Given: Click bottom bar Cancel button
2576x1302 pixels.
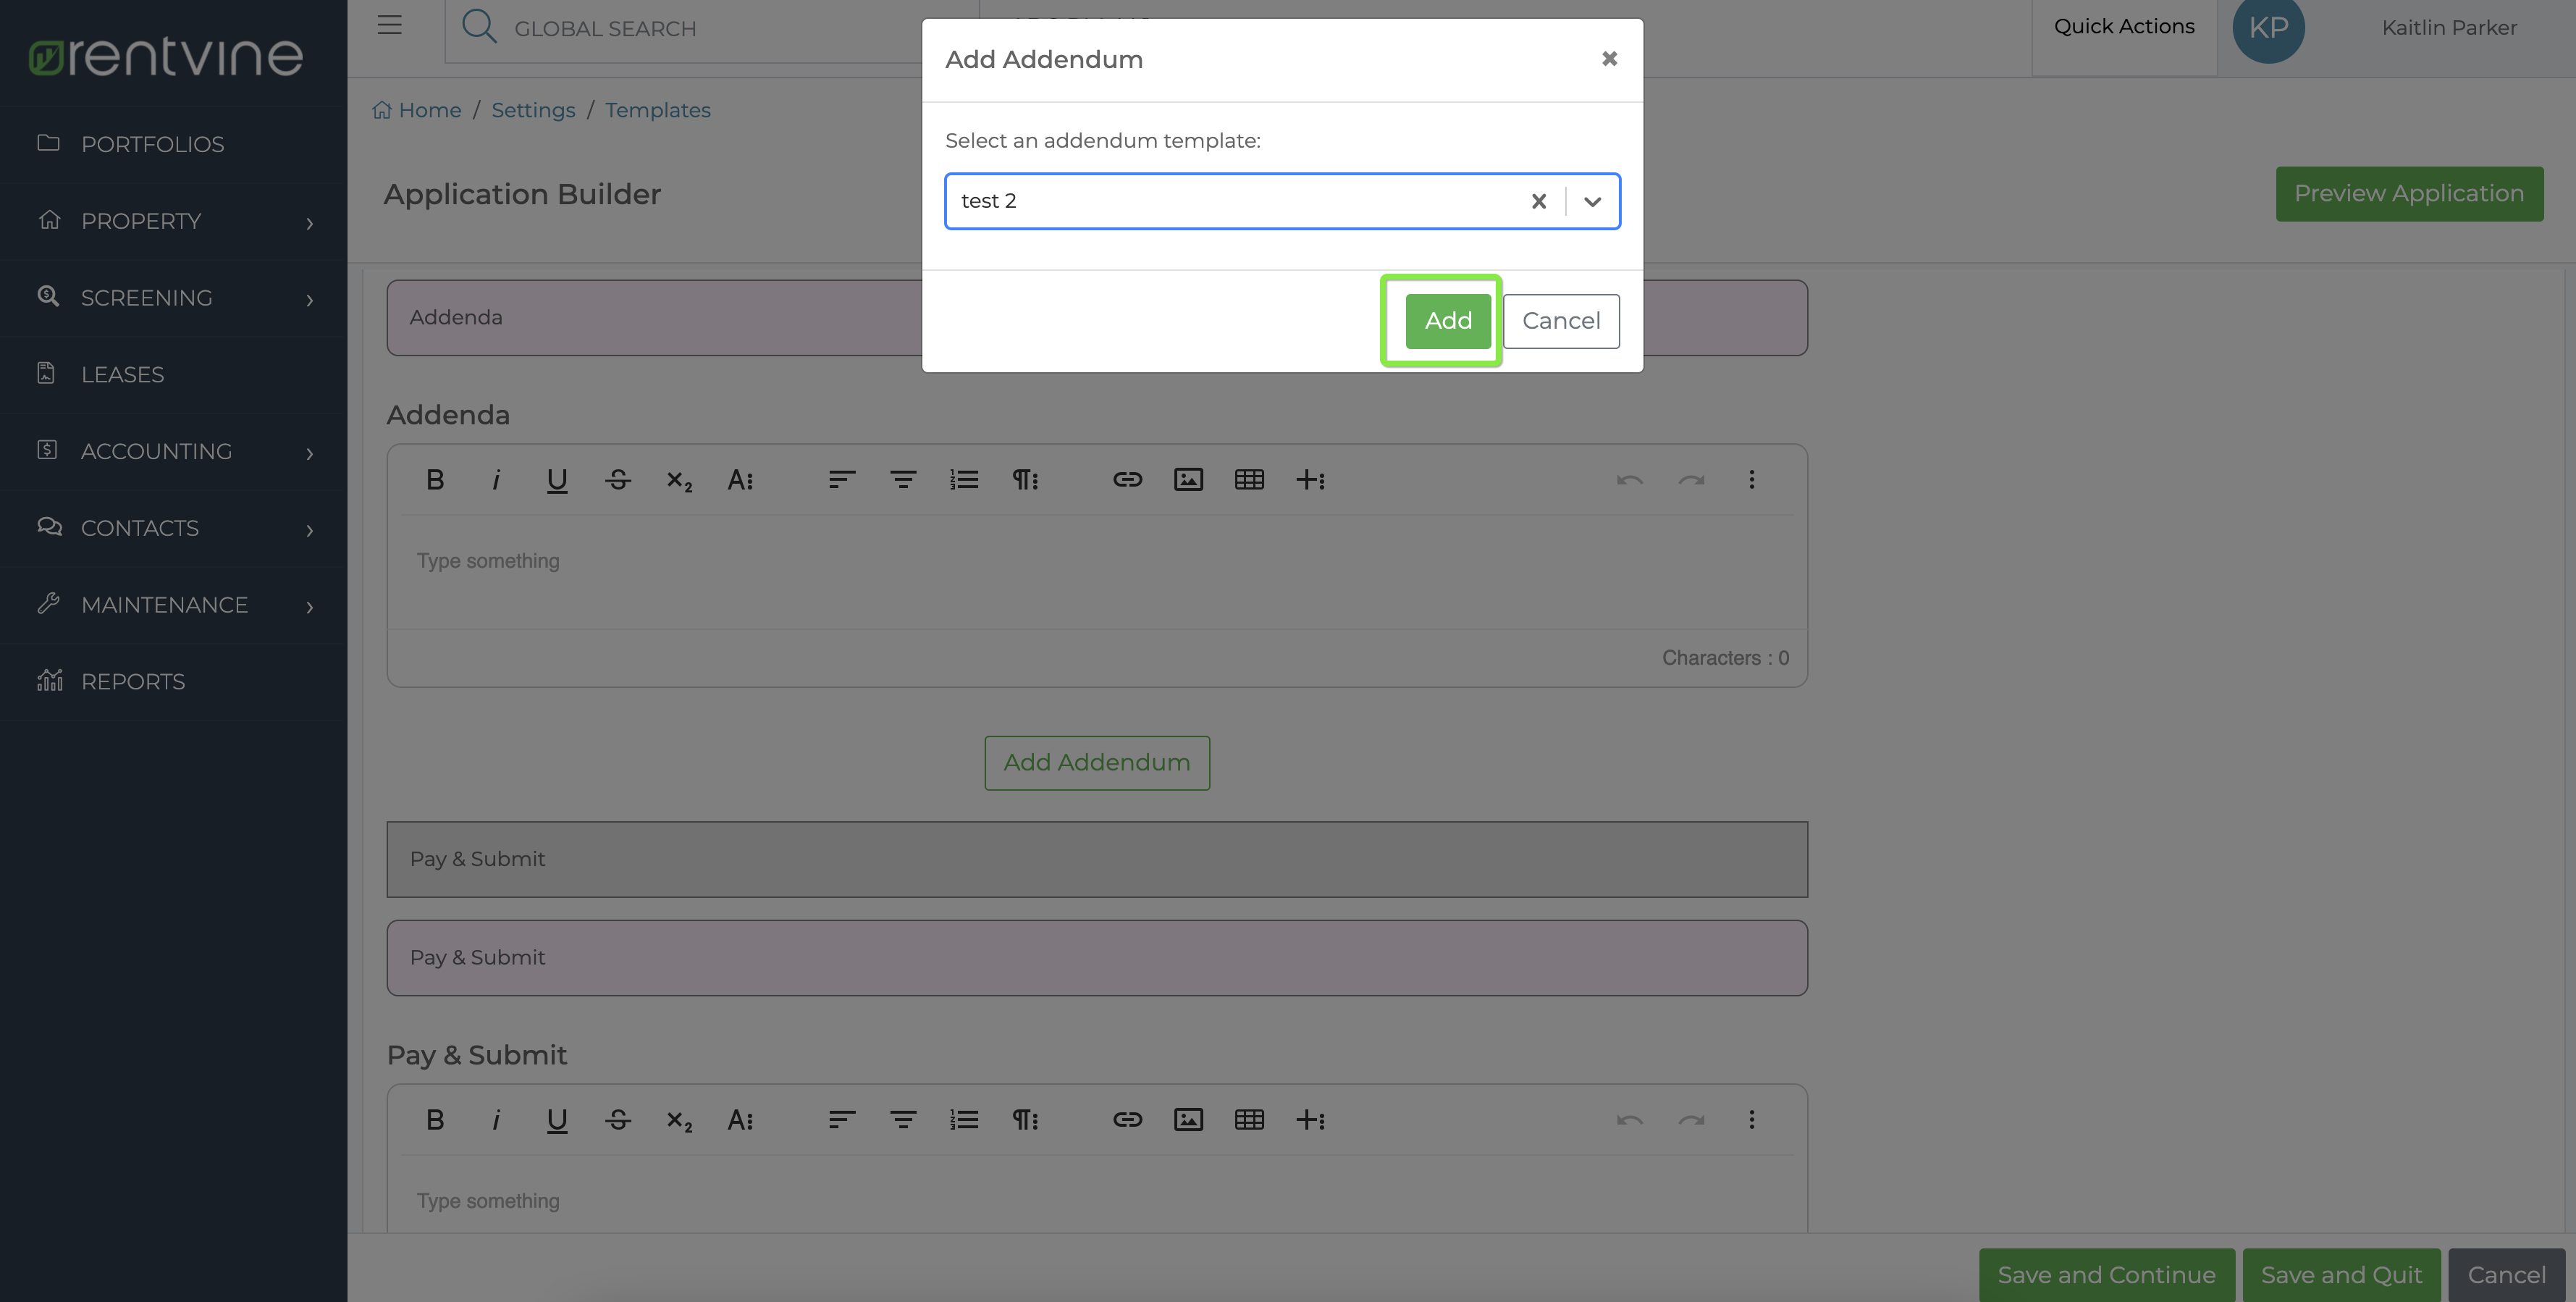Looking at the screenshot, I should click(x=2506, y=1275).
